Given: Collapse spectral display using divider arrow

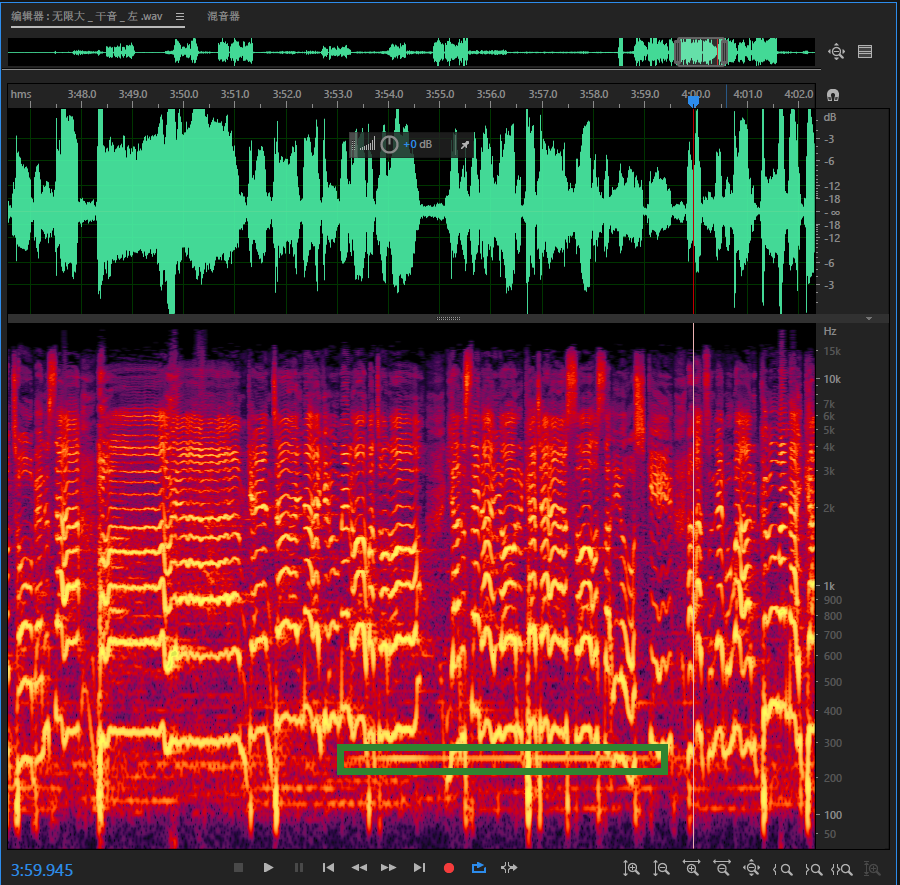Looking at the screenshot, I should coord(869,318).
